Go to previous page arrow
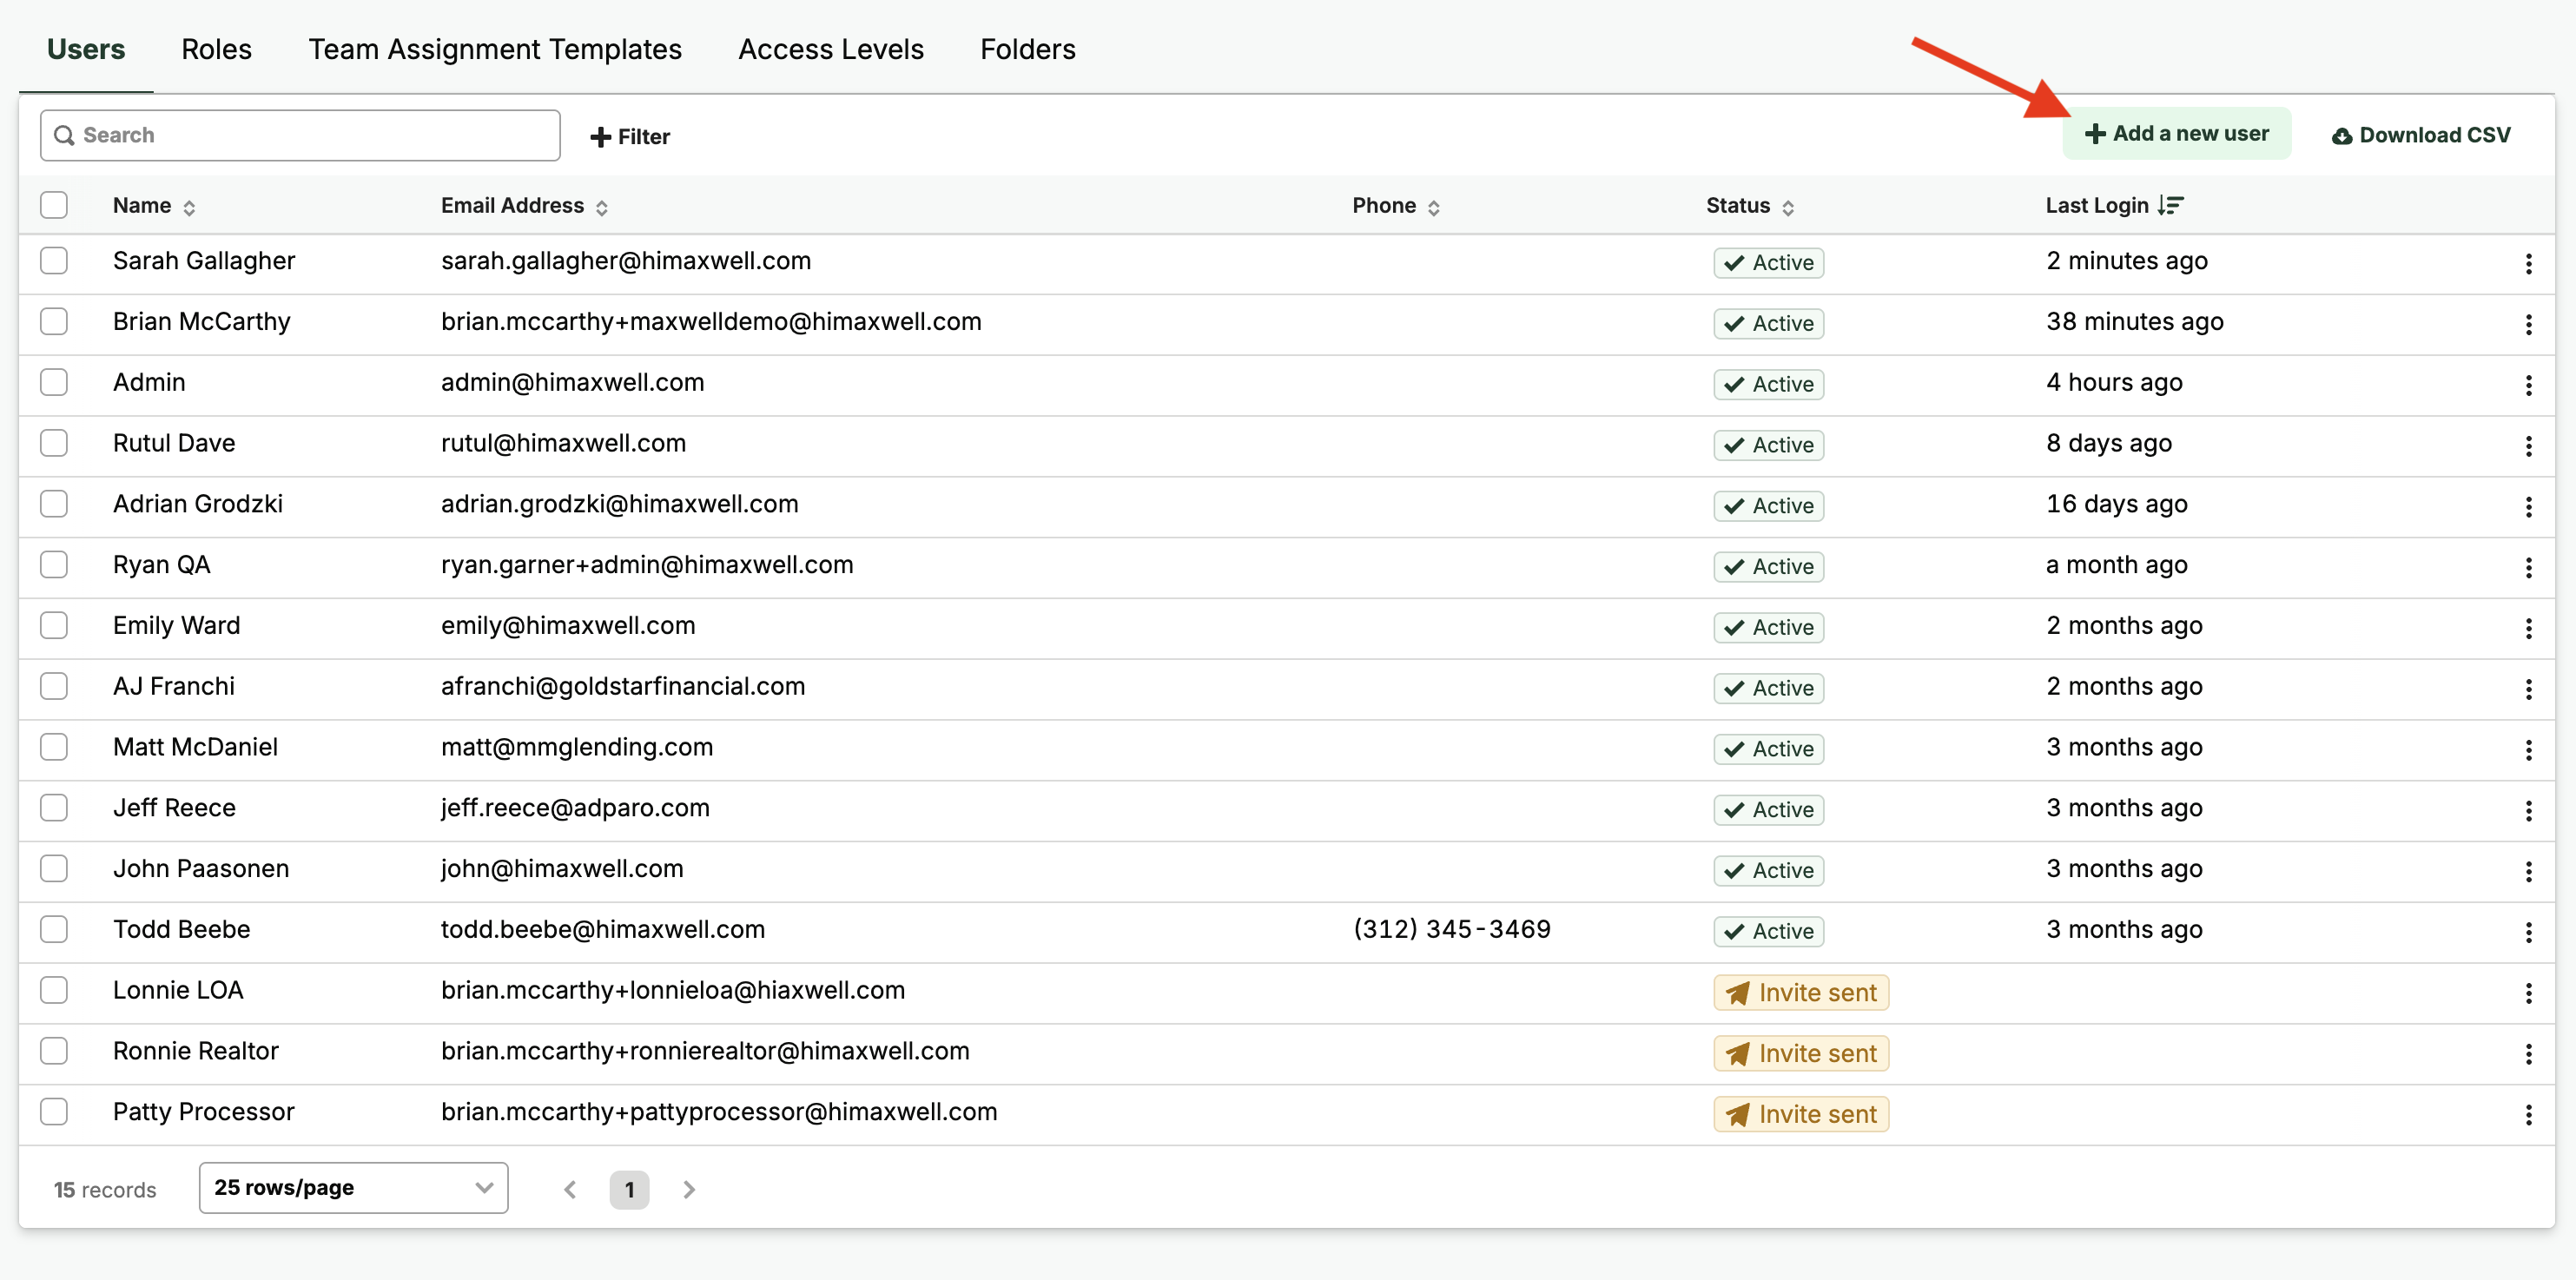Image resolution: width=2576 pixels, height=1280 pixels. [570, 1189]
